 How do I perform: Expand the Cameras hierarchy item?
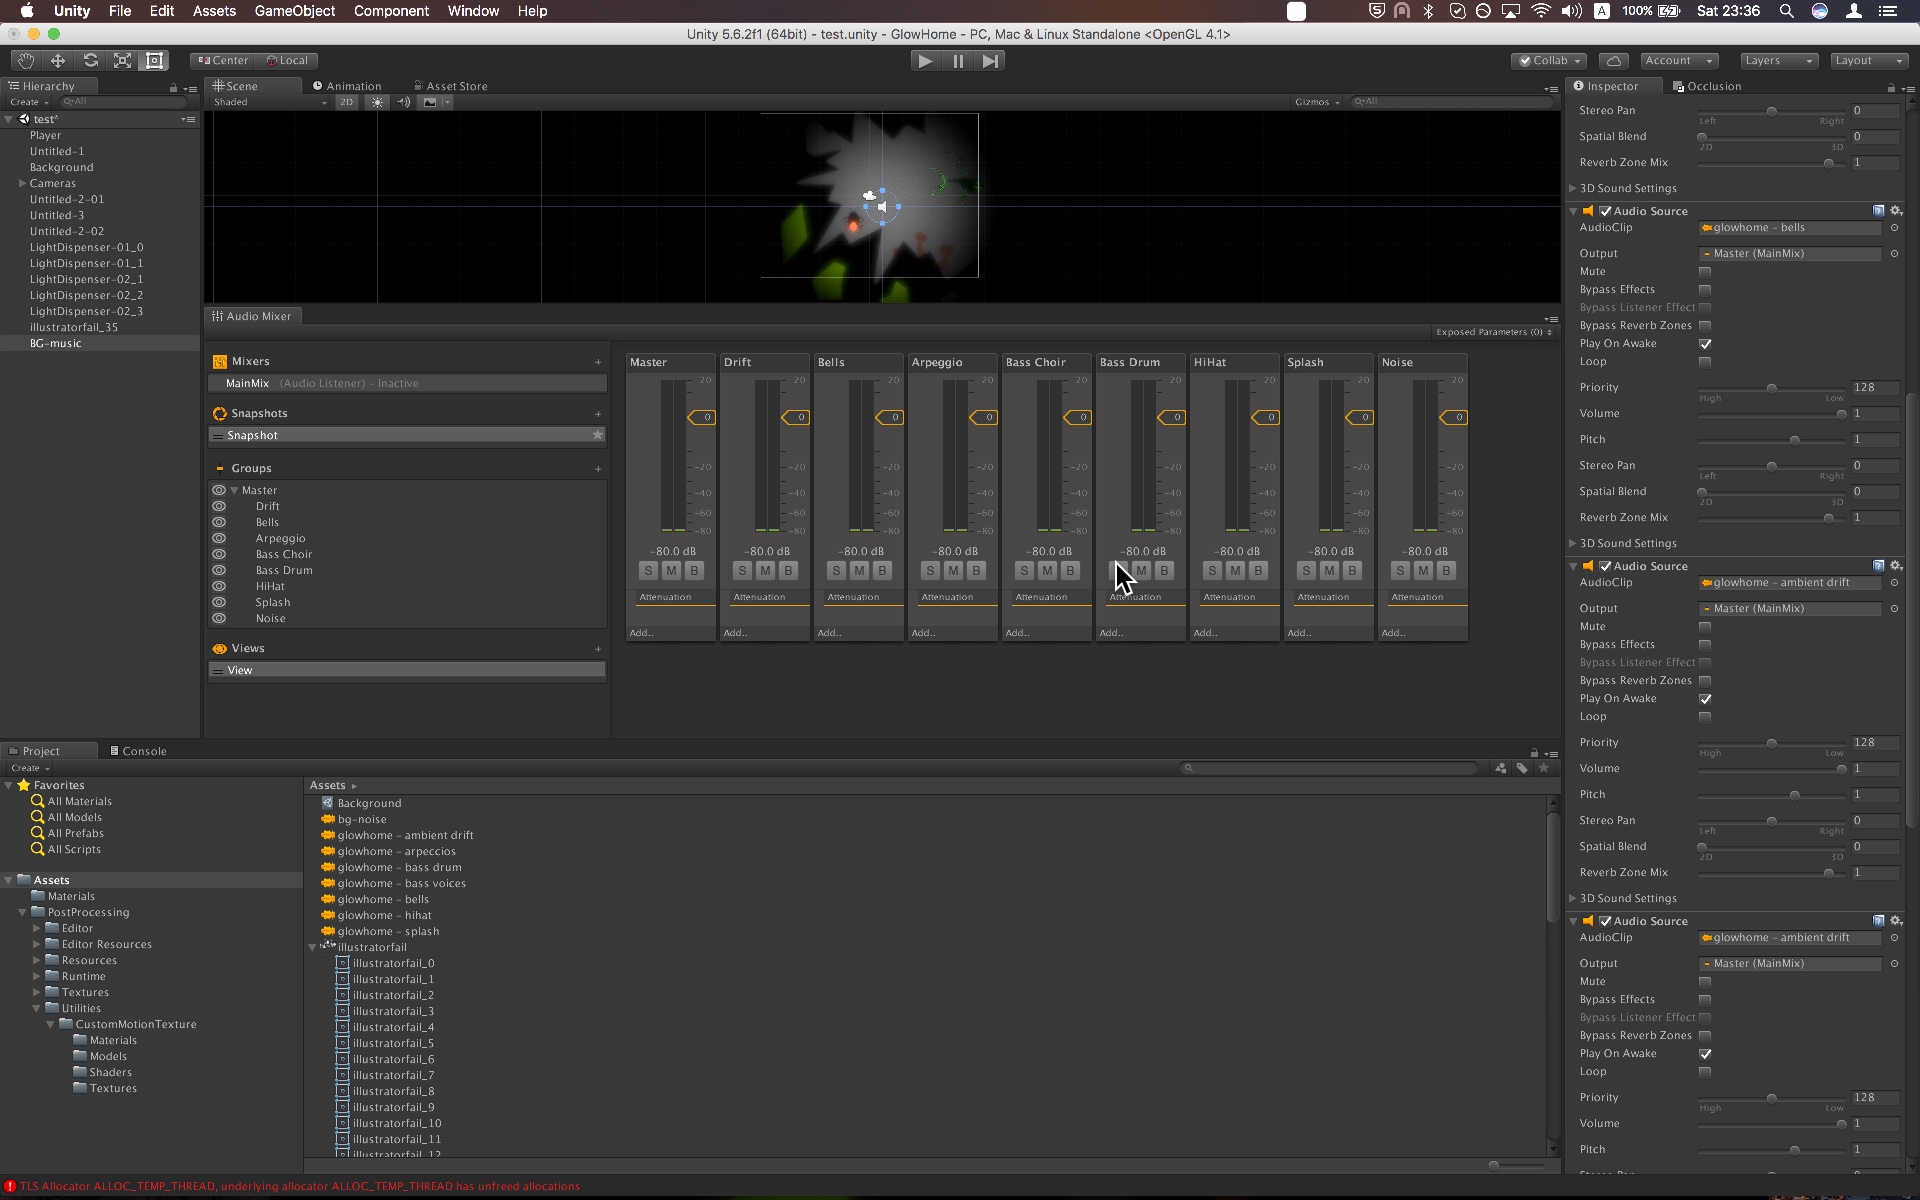click(x=22, y=184)
